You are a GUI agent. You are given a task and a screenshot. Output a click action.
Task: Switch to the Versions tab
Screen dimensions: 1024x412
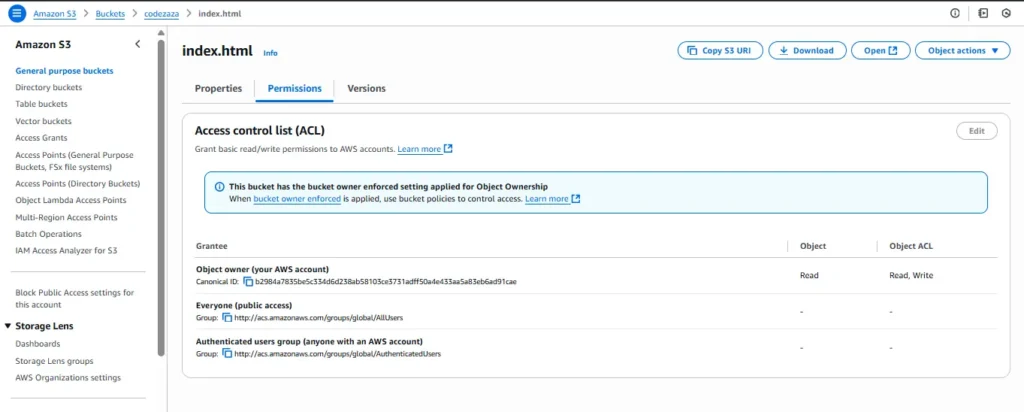(366, 88)
